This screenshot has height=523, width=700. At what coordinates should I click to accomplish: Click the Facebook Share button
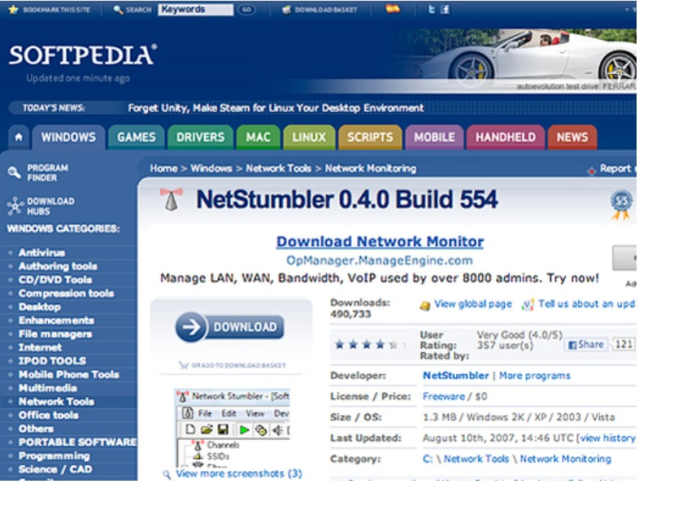(586, 345)
